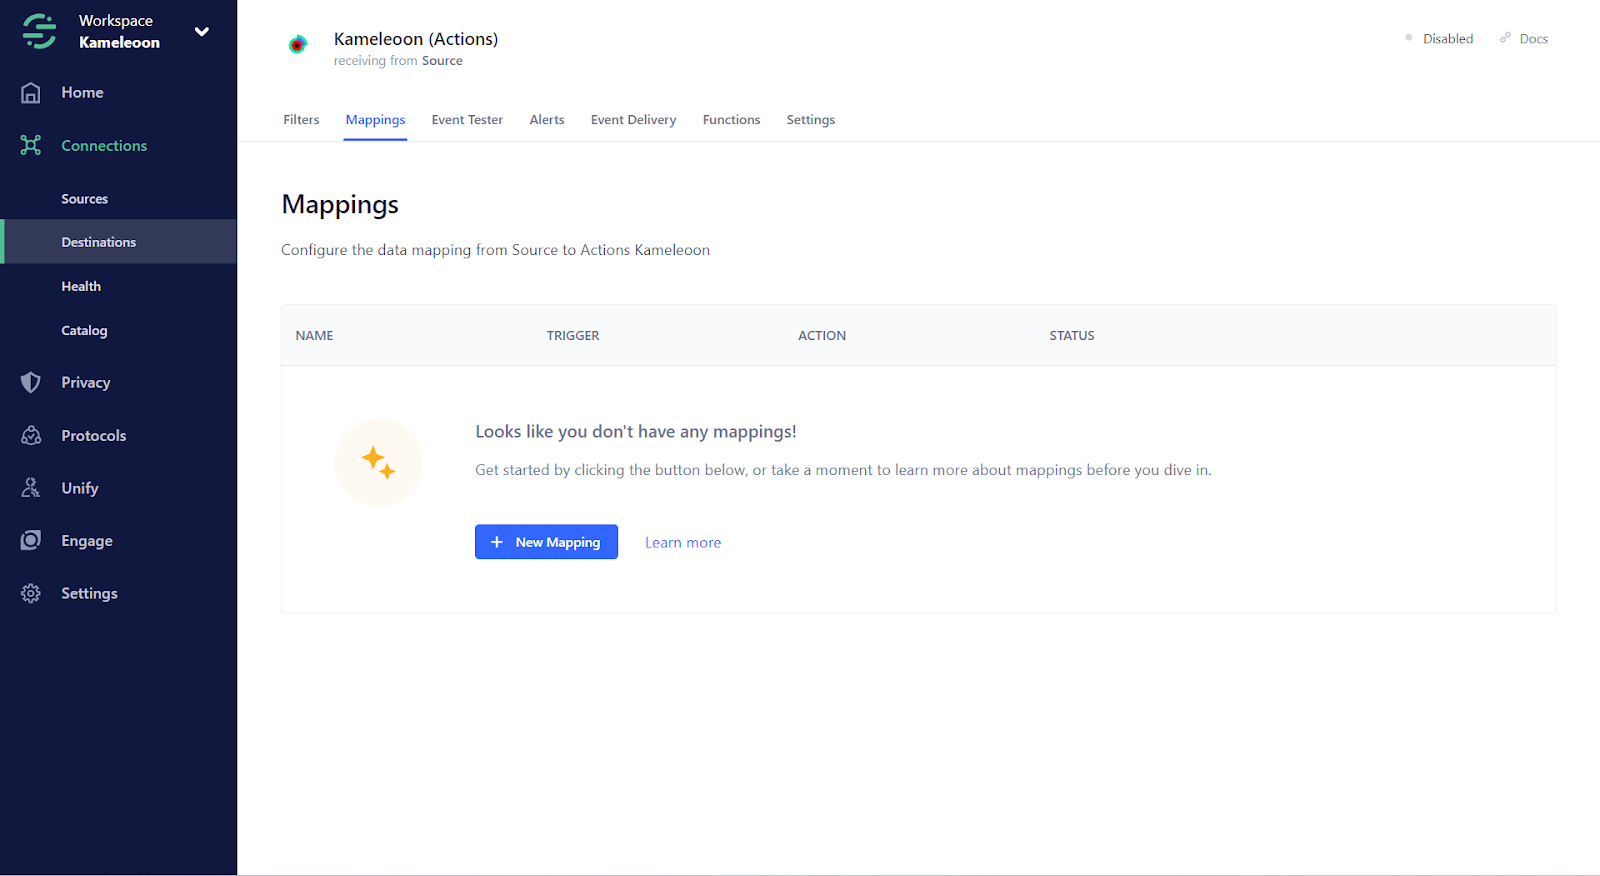Open workspace Settings in sidebar
The width and height of the screenshot is (1600, 876).
coord(89,593)
